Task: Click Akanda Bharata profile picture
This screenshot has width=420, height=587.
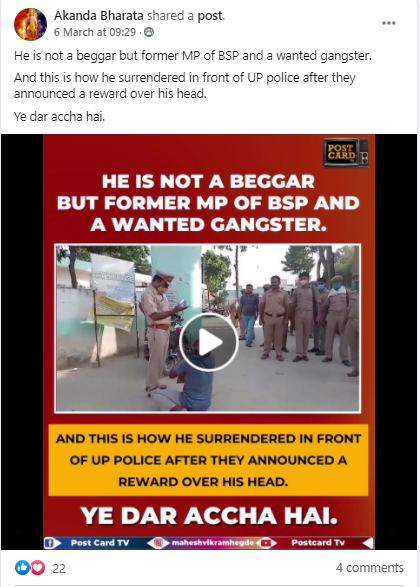Action: click(x=30, y=24)
